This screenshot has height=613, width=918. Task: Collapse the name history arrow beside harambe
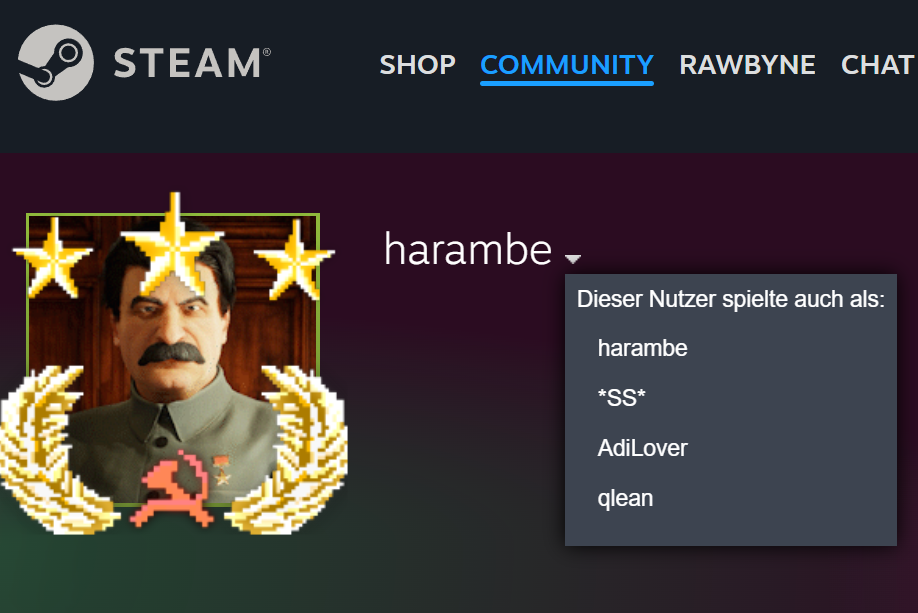pos(573,258)
